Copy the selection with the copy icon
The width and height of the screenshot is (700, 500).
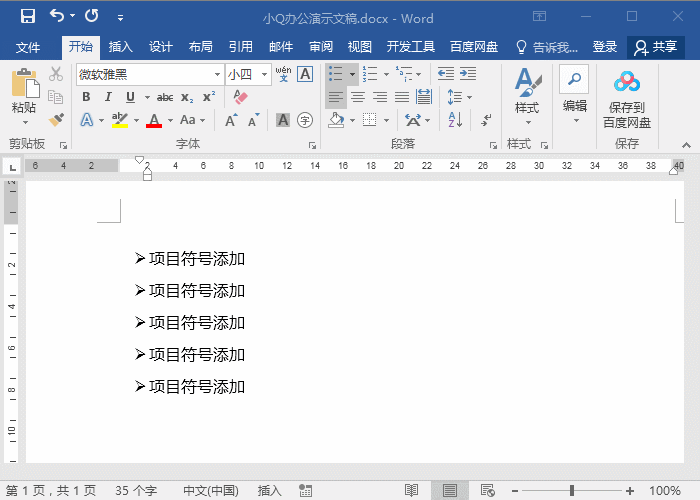click(55, 97)
